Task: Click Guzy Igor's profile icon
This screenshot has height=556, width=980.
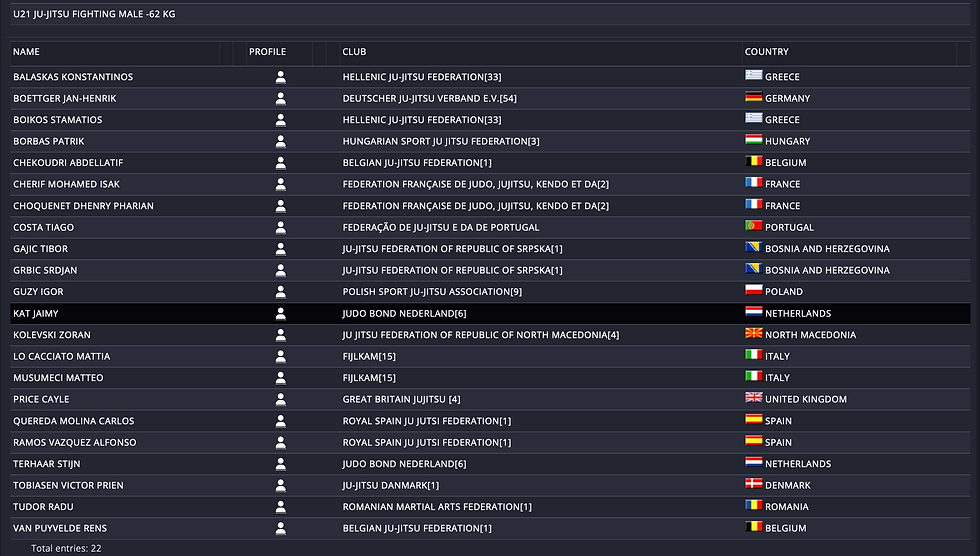Action: coord(281,292)
